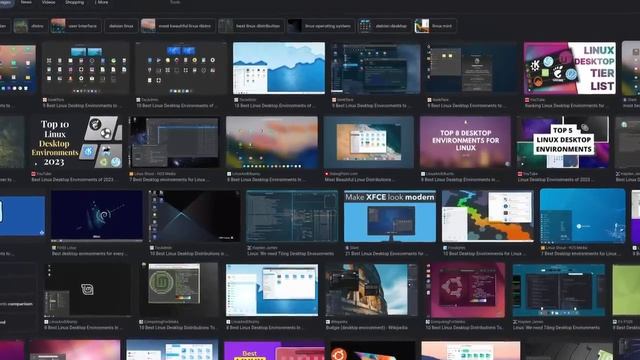Open the black Linux Mint logo thumbnail
This screenshot has height=360, width=640.
click(88, 290)
